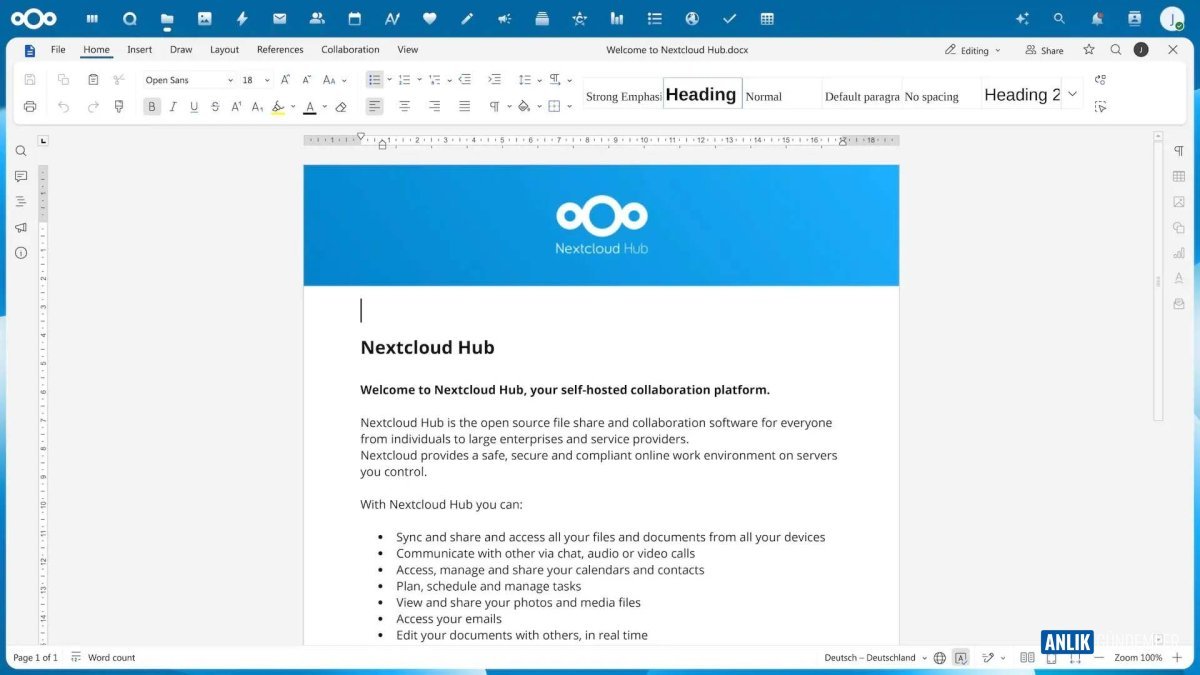Open the Editing mode button
The height and width of the screenshot is (675, 1200).
972,50
